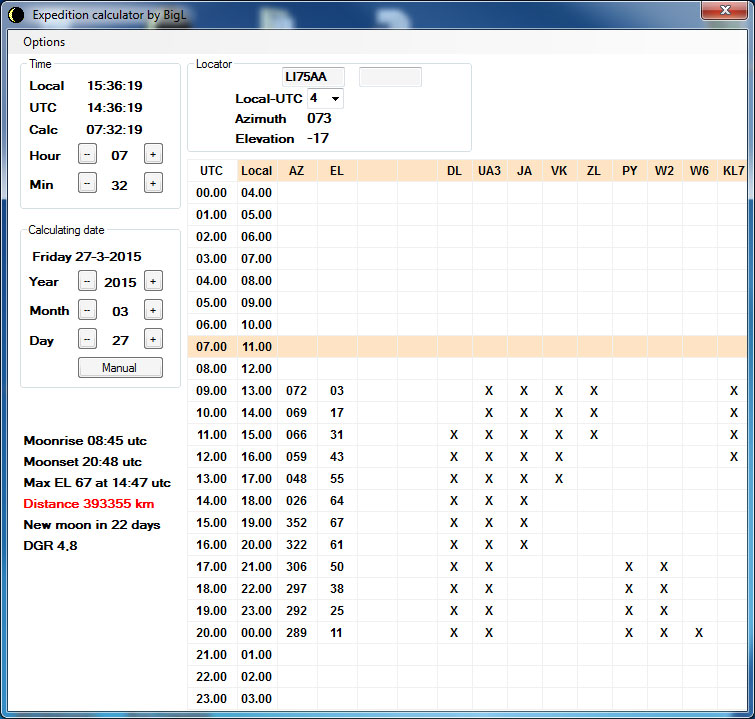The height and width of the screenshot is (719, 755).
Task: Edit the LI75AA locator field
Action: point(313,77)
